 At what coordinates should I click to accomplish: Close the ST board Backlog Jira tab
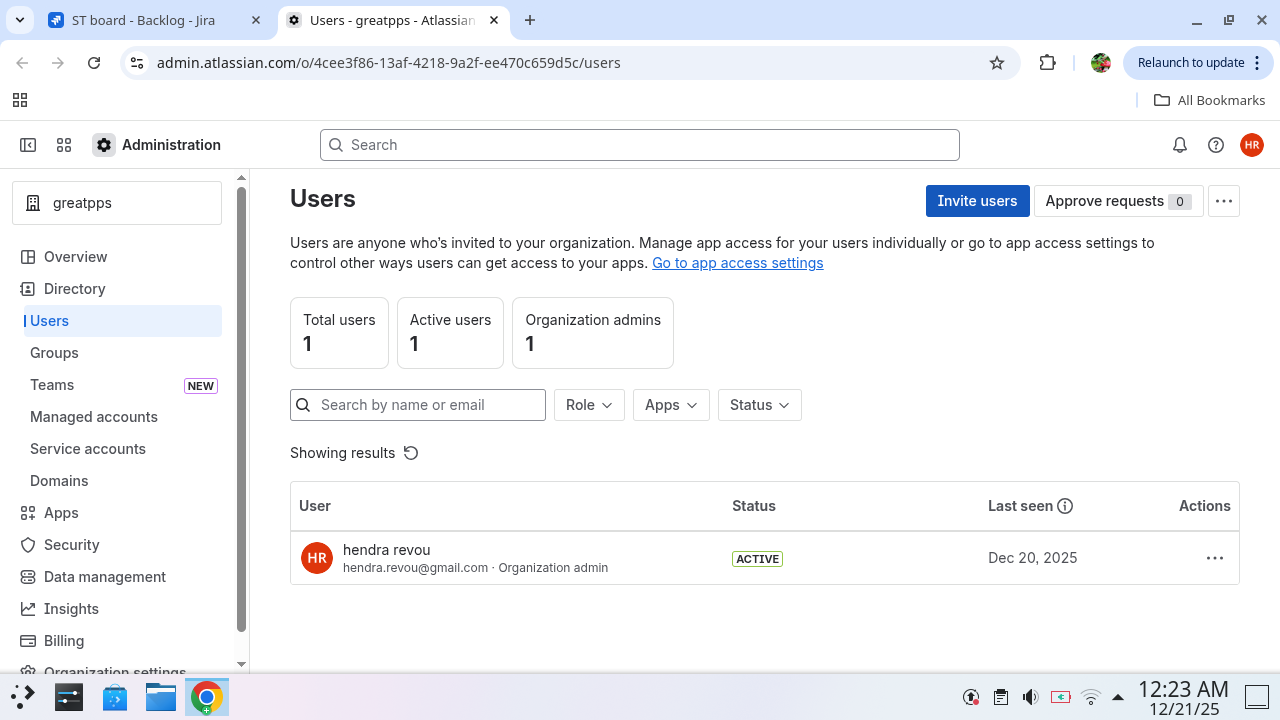point(256,20)
